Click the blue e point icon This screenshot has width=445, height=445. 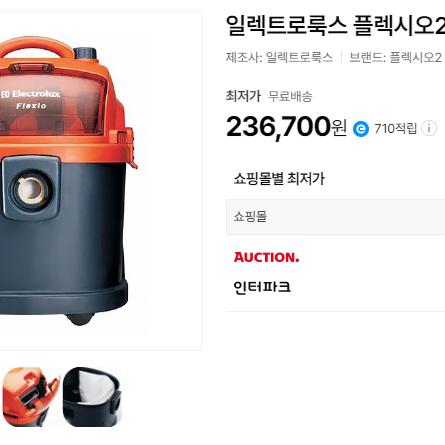(x=361, y=129)
